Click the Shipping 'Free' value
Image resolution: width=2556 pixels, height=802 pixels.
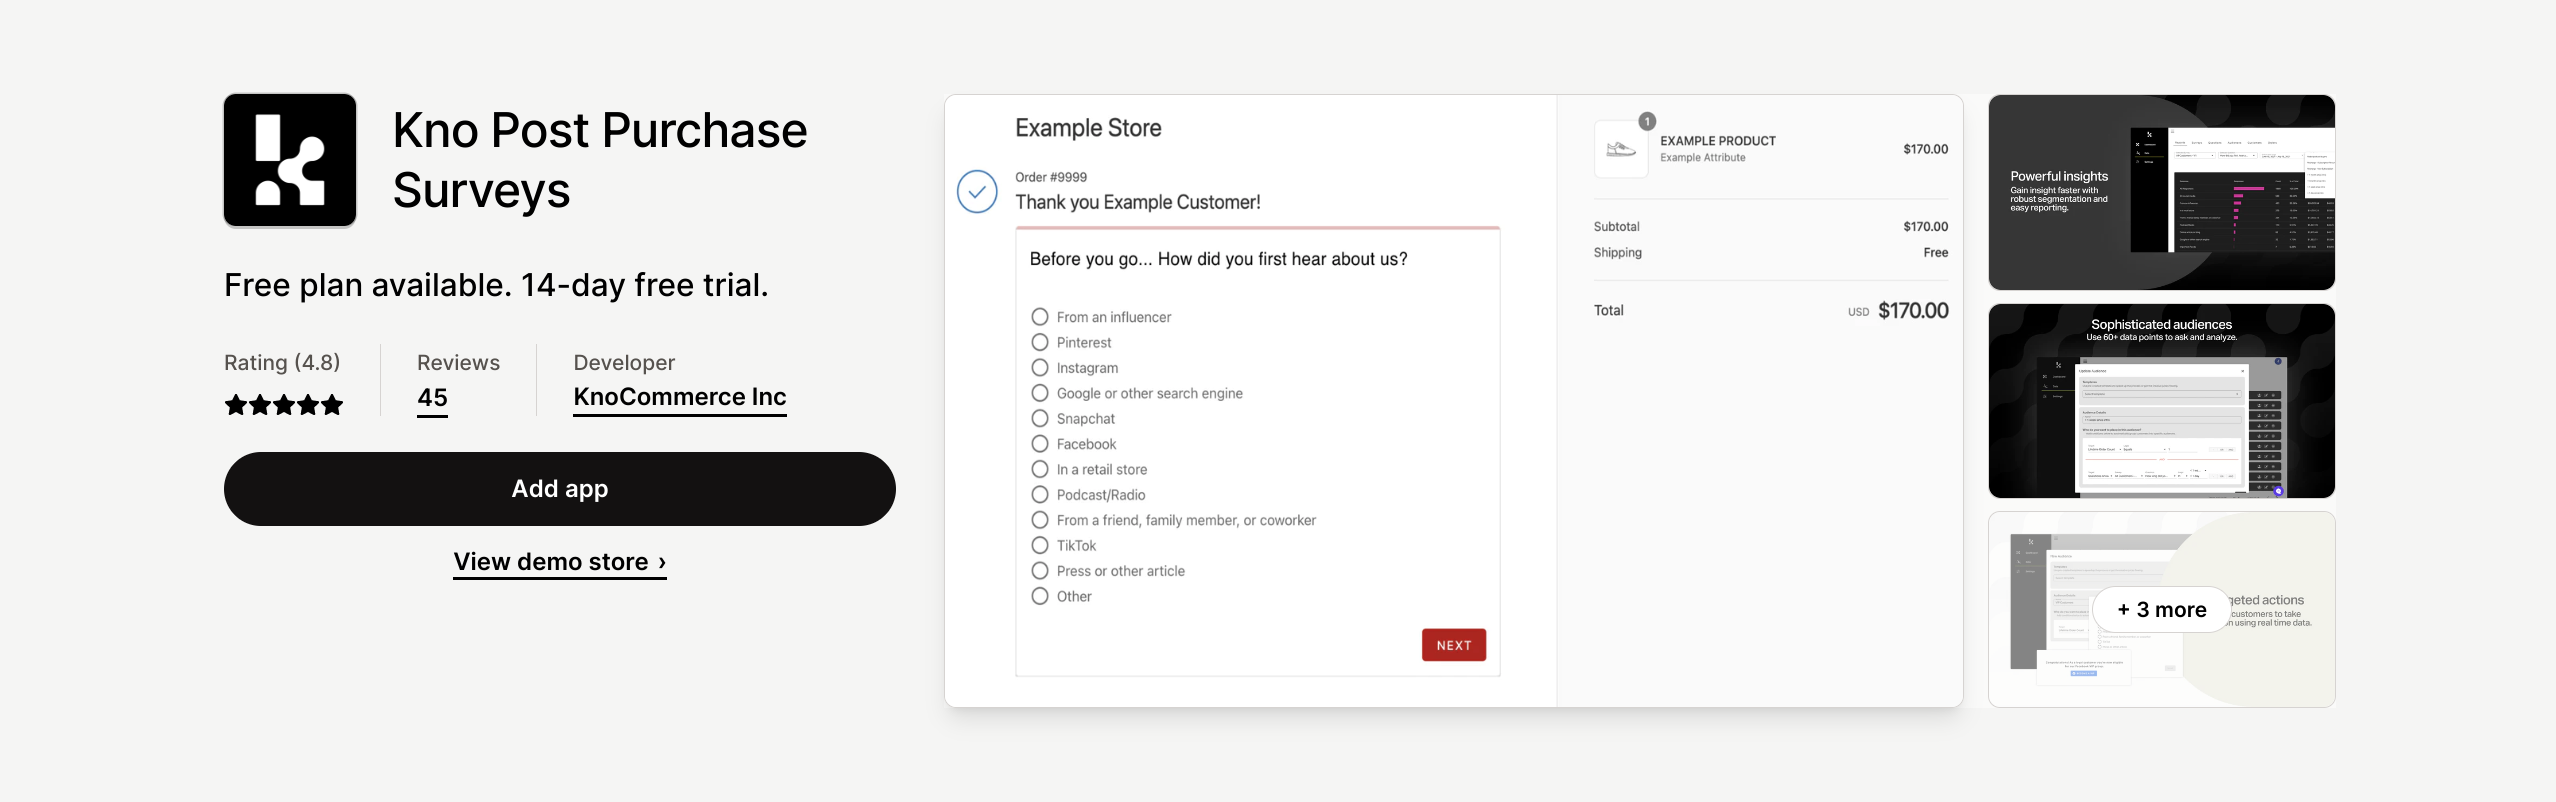[1936, 253]
